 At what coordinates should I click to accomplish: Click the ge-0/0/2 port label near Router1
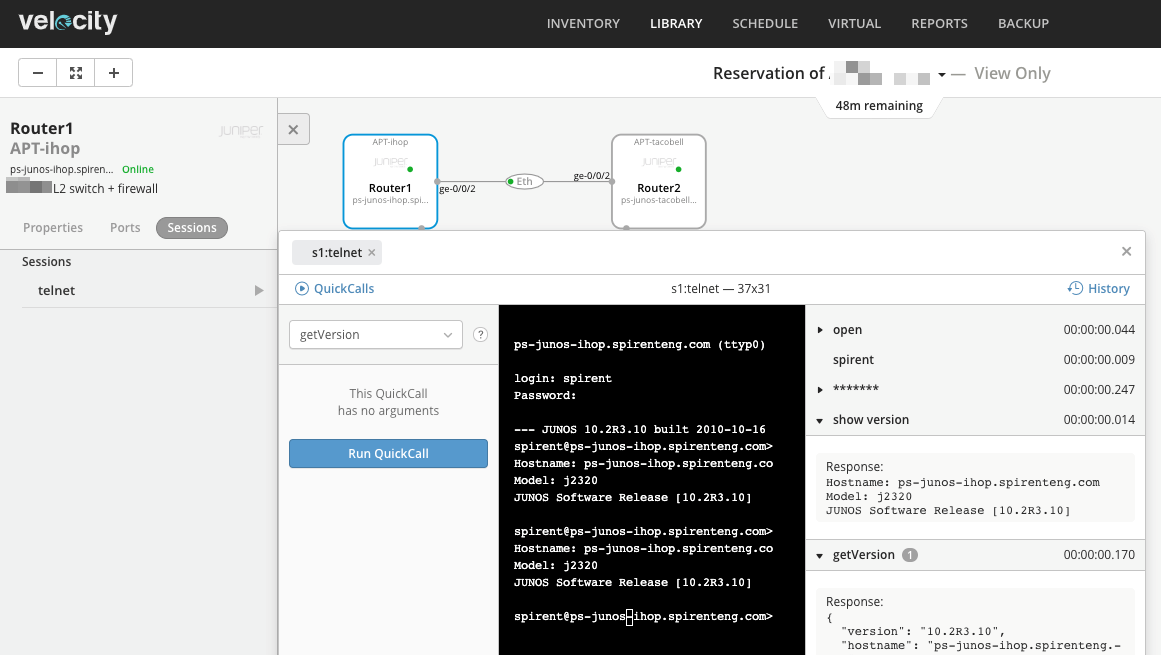(458, 189)
